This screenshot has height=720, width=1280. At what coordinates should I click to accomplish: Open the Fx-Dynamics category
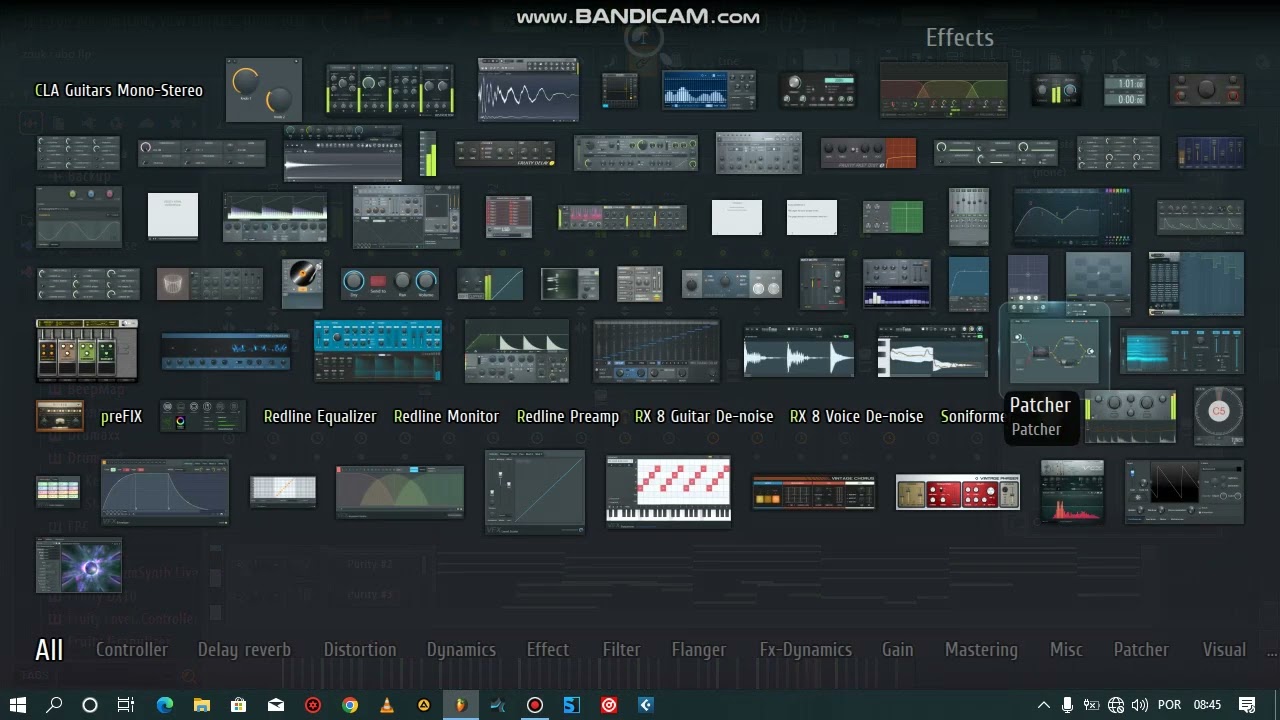(806, 650)
